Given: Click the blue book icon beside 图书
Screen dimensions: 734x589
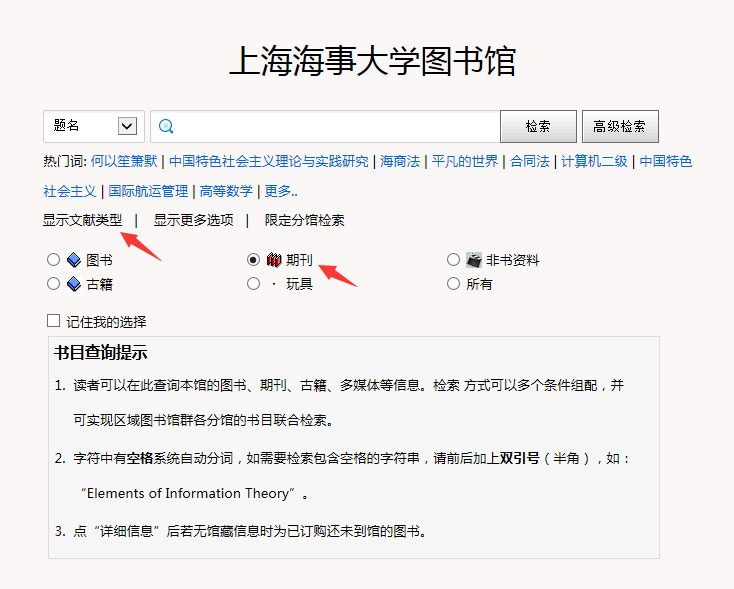Looking at the screenshot, I should 74,260.
